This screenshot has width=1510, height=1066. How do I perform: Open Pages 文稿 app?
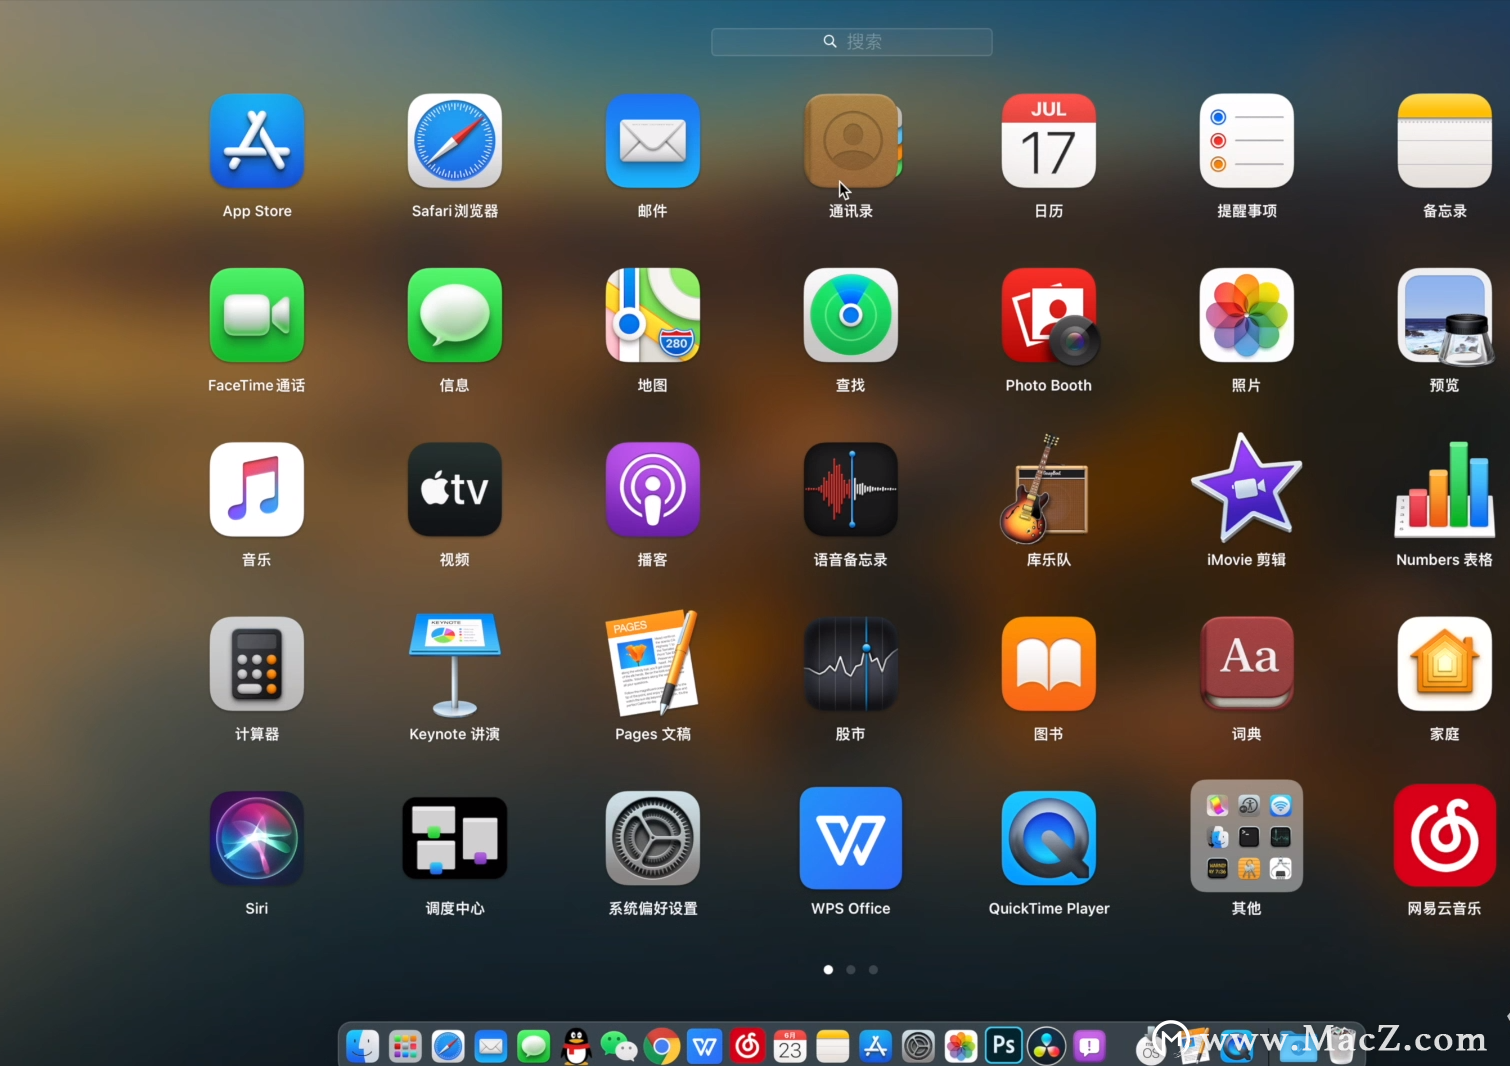653,663
